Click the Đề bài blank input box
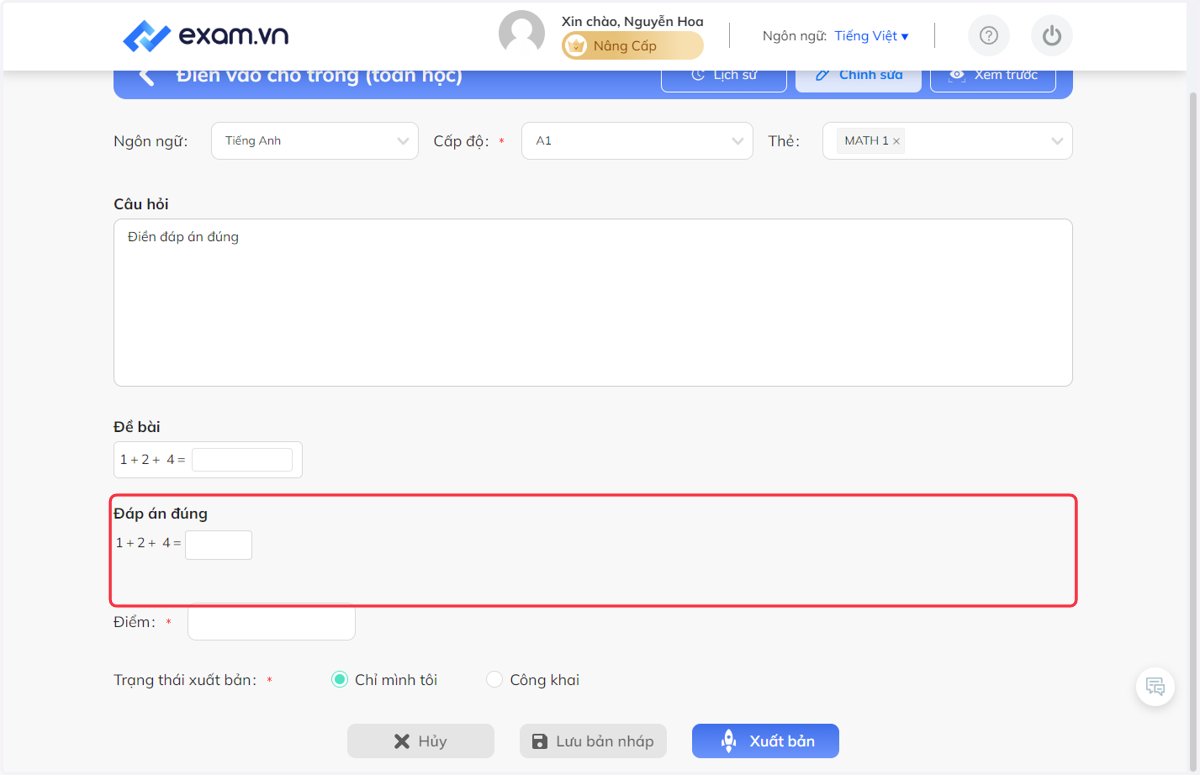Screen dimensions: 1200x775 click(242, 459)
